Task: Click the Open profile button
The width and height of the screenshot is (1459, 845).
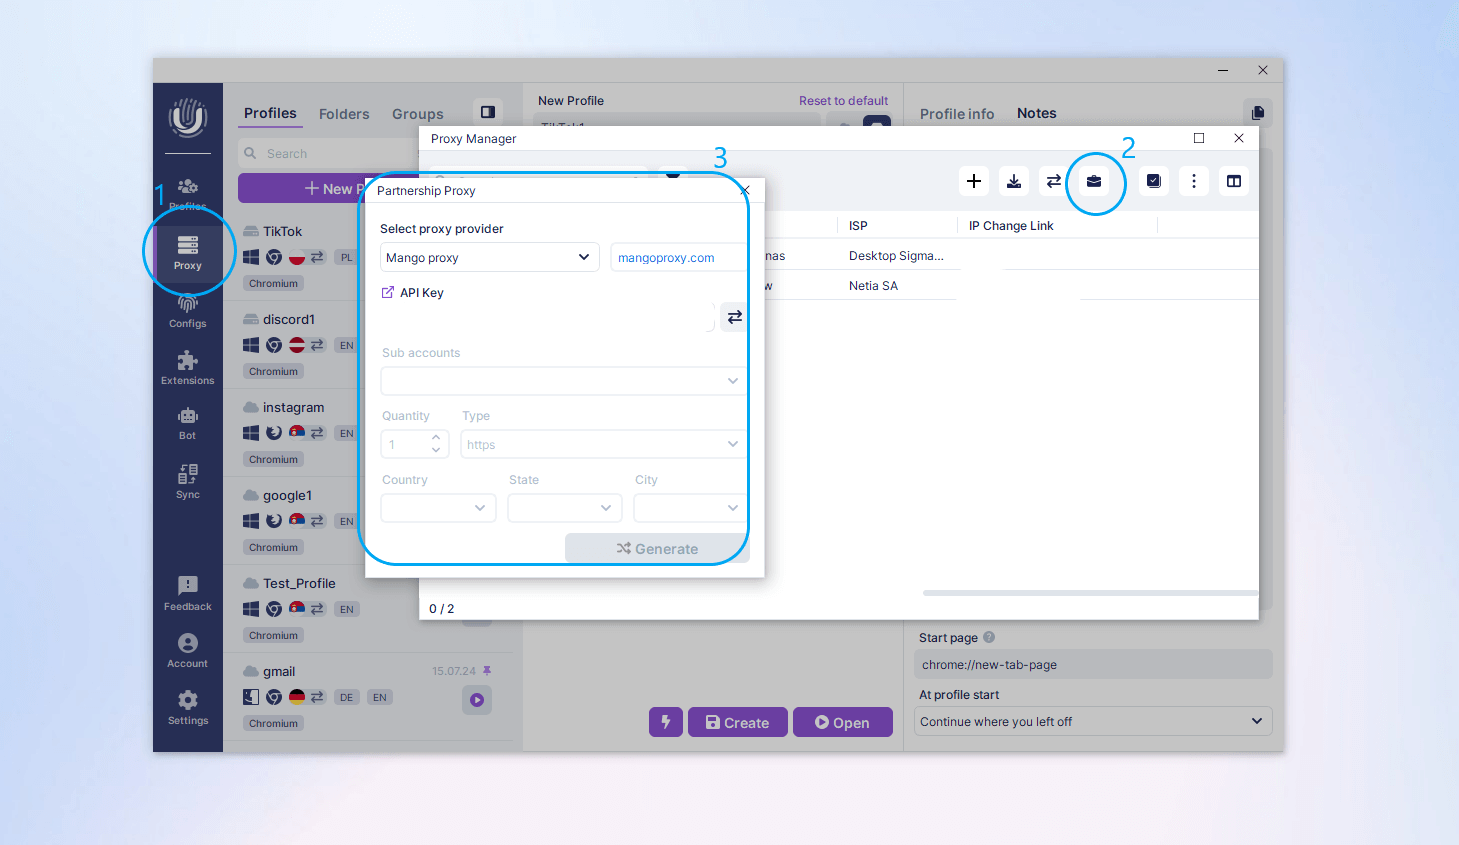Action: (842, 722)
